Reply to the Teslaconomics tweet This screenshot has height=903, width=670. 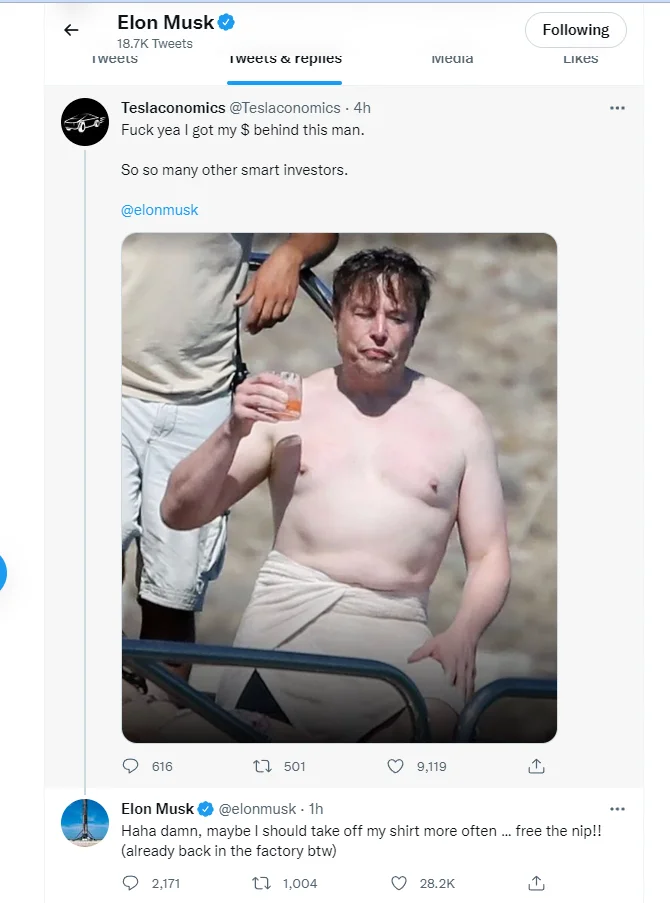130,766
